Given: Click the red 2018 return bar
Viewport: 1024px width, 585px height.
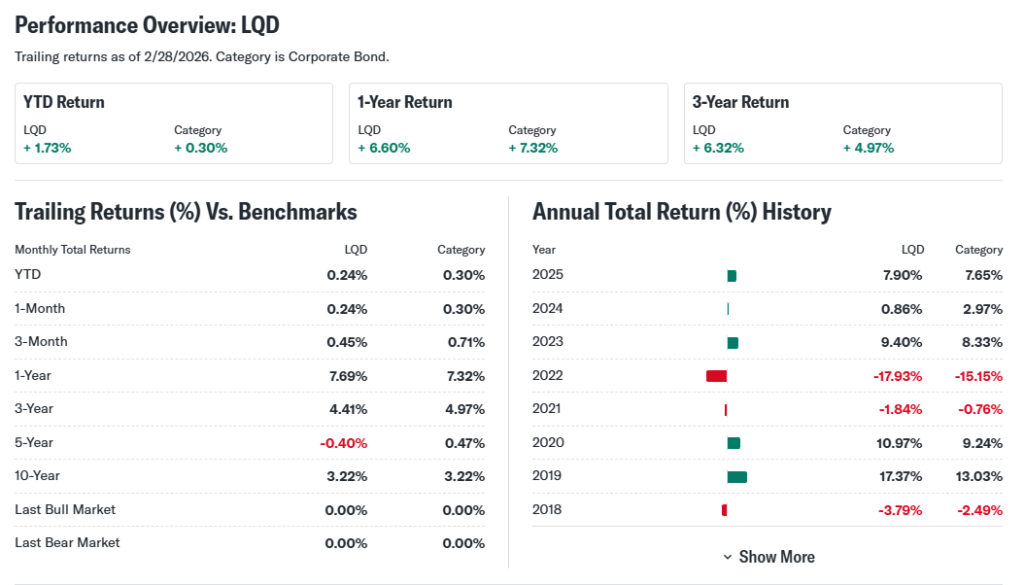Looking at the screenshot, I should pyautogui.click(x=724, y=510).
